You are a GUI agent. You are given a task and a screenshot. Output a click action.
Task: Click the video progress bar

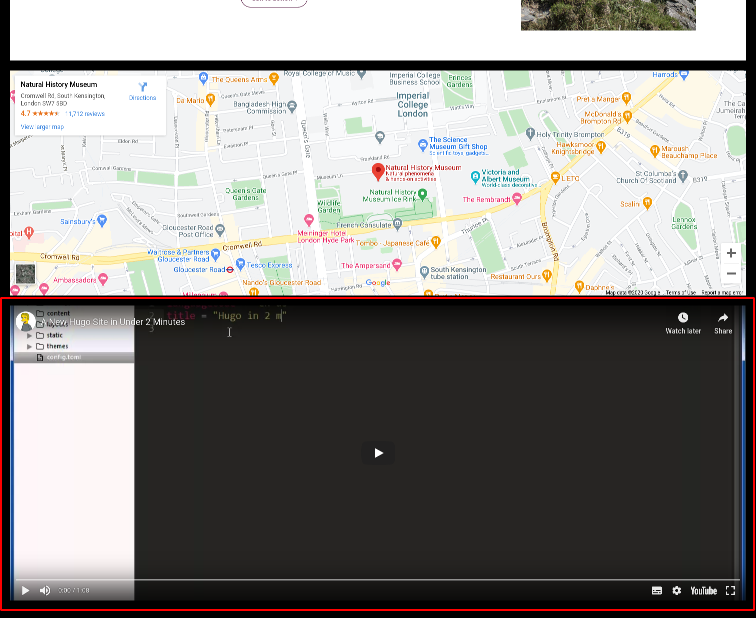pyautogui.click(x=378, y=579)
